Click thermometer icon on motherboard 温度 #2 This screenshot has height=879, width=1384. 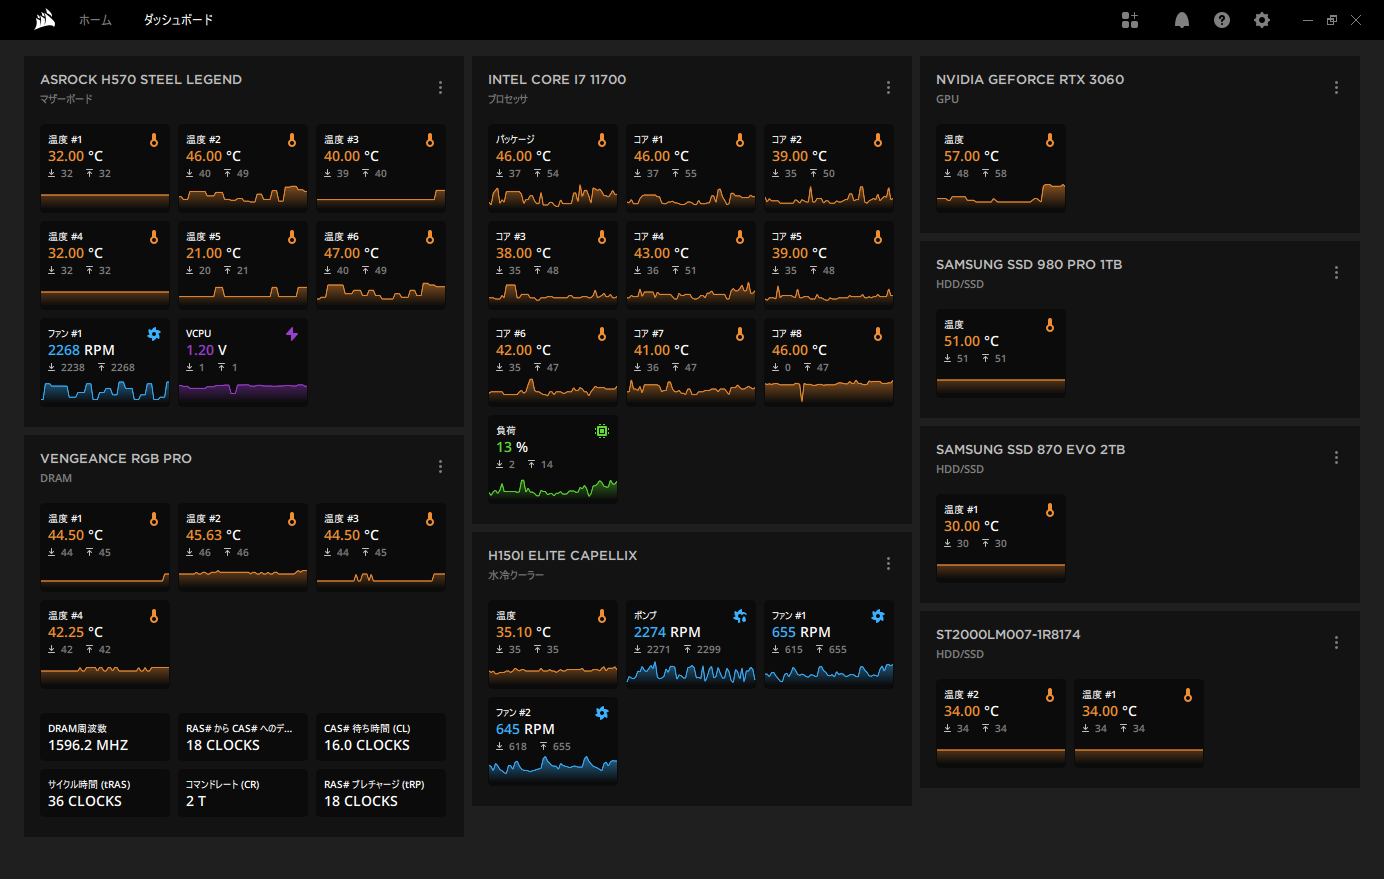click(292, 140)
